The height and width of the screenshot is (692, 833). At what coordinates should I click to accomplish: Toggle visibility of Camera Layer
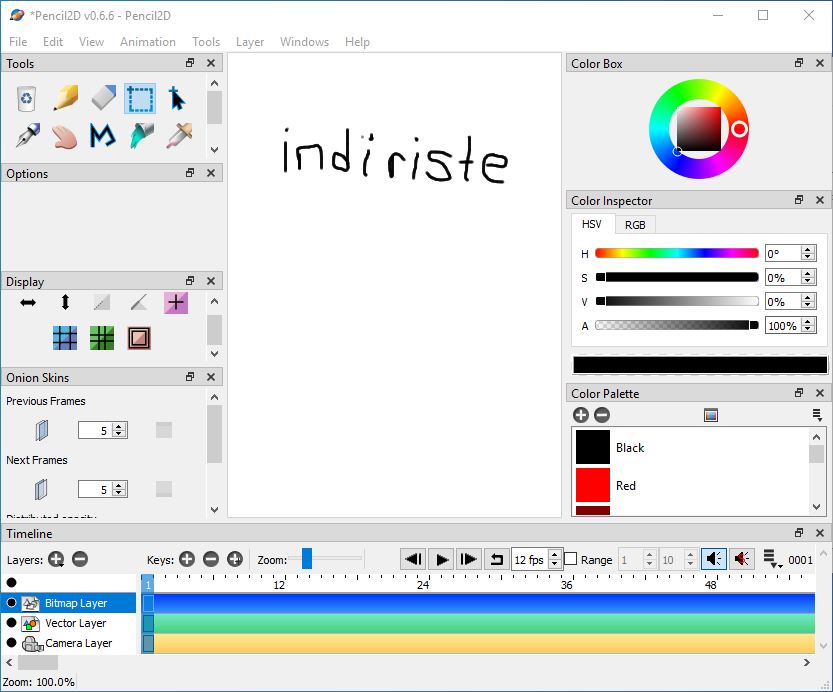(x=11, y=643)
